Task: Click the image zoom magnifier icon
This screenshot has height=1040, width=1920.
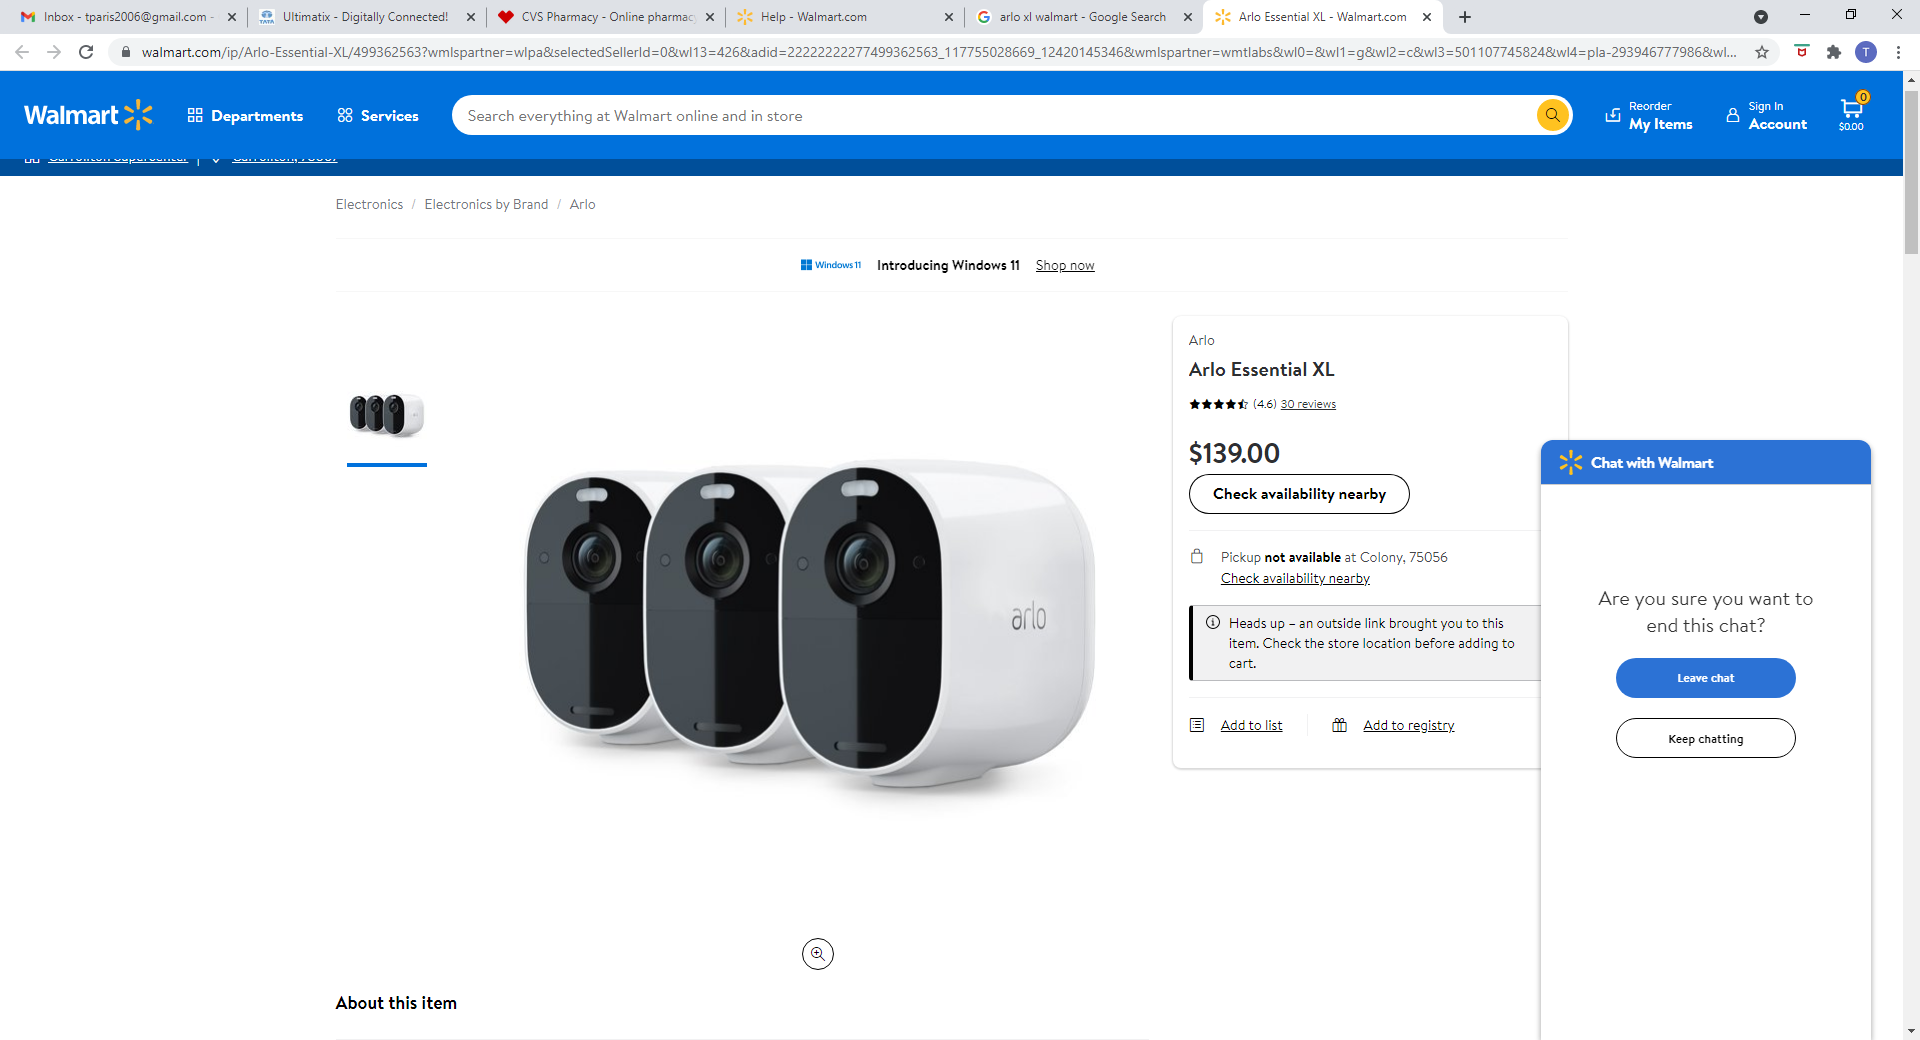Action: 817,954
